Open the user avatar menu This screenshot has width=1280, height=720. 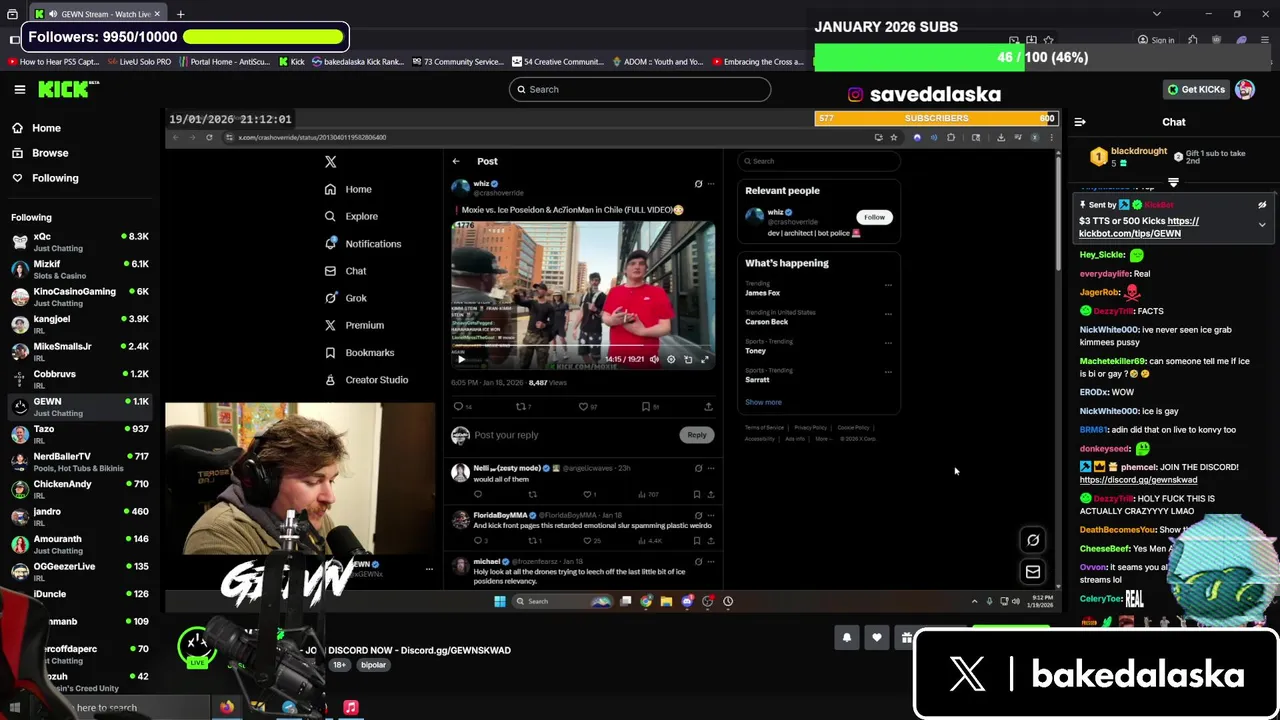pos(1245,89)
